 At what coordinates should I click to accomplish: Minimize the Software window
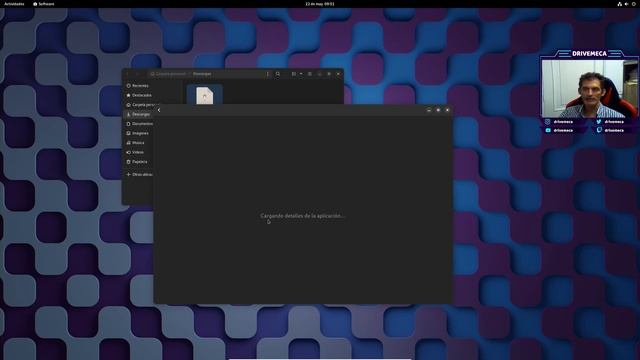pos(429,110)
